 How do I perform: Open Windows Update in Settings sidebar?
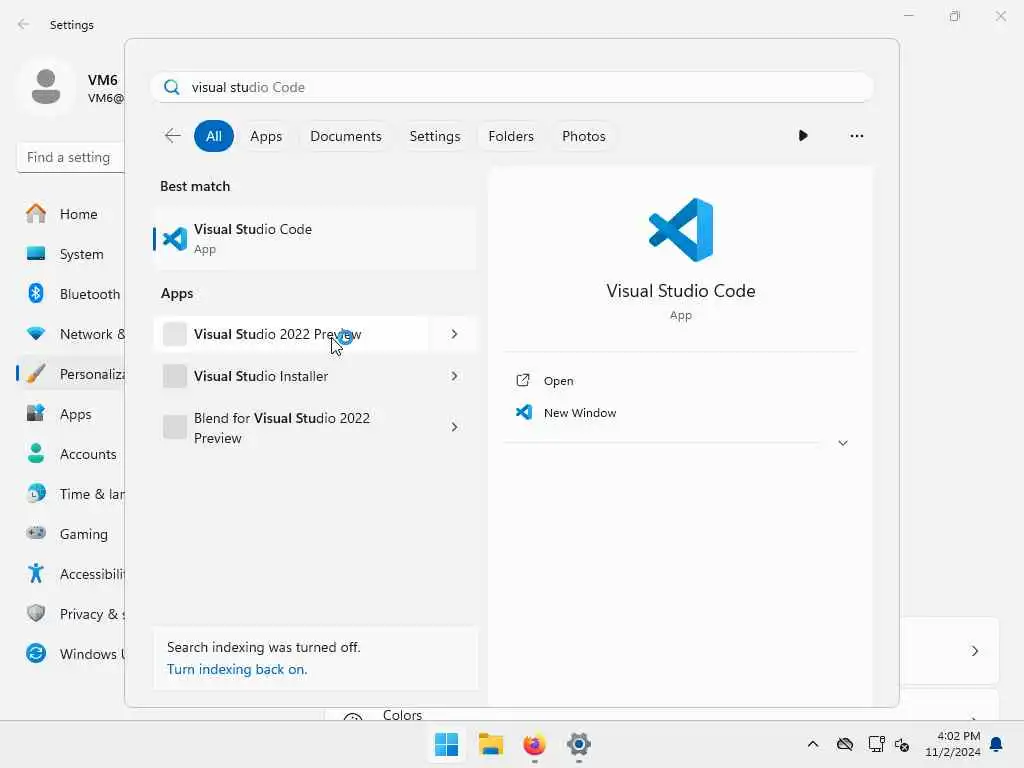tap(71, 654)
